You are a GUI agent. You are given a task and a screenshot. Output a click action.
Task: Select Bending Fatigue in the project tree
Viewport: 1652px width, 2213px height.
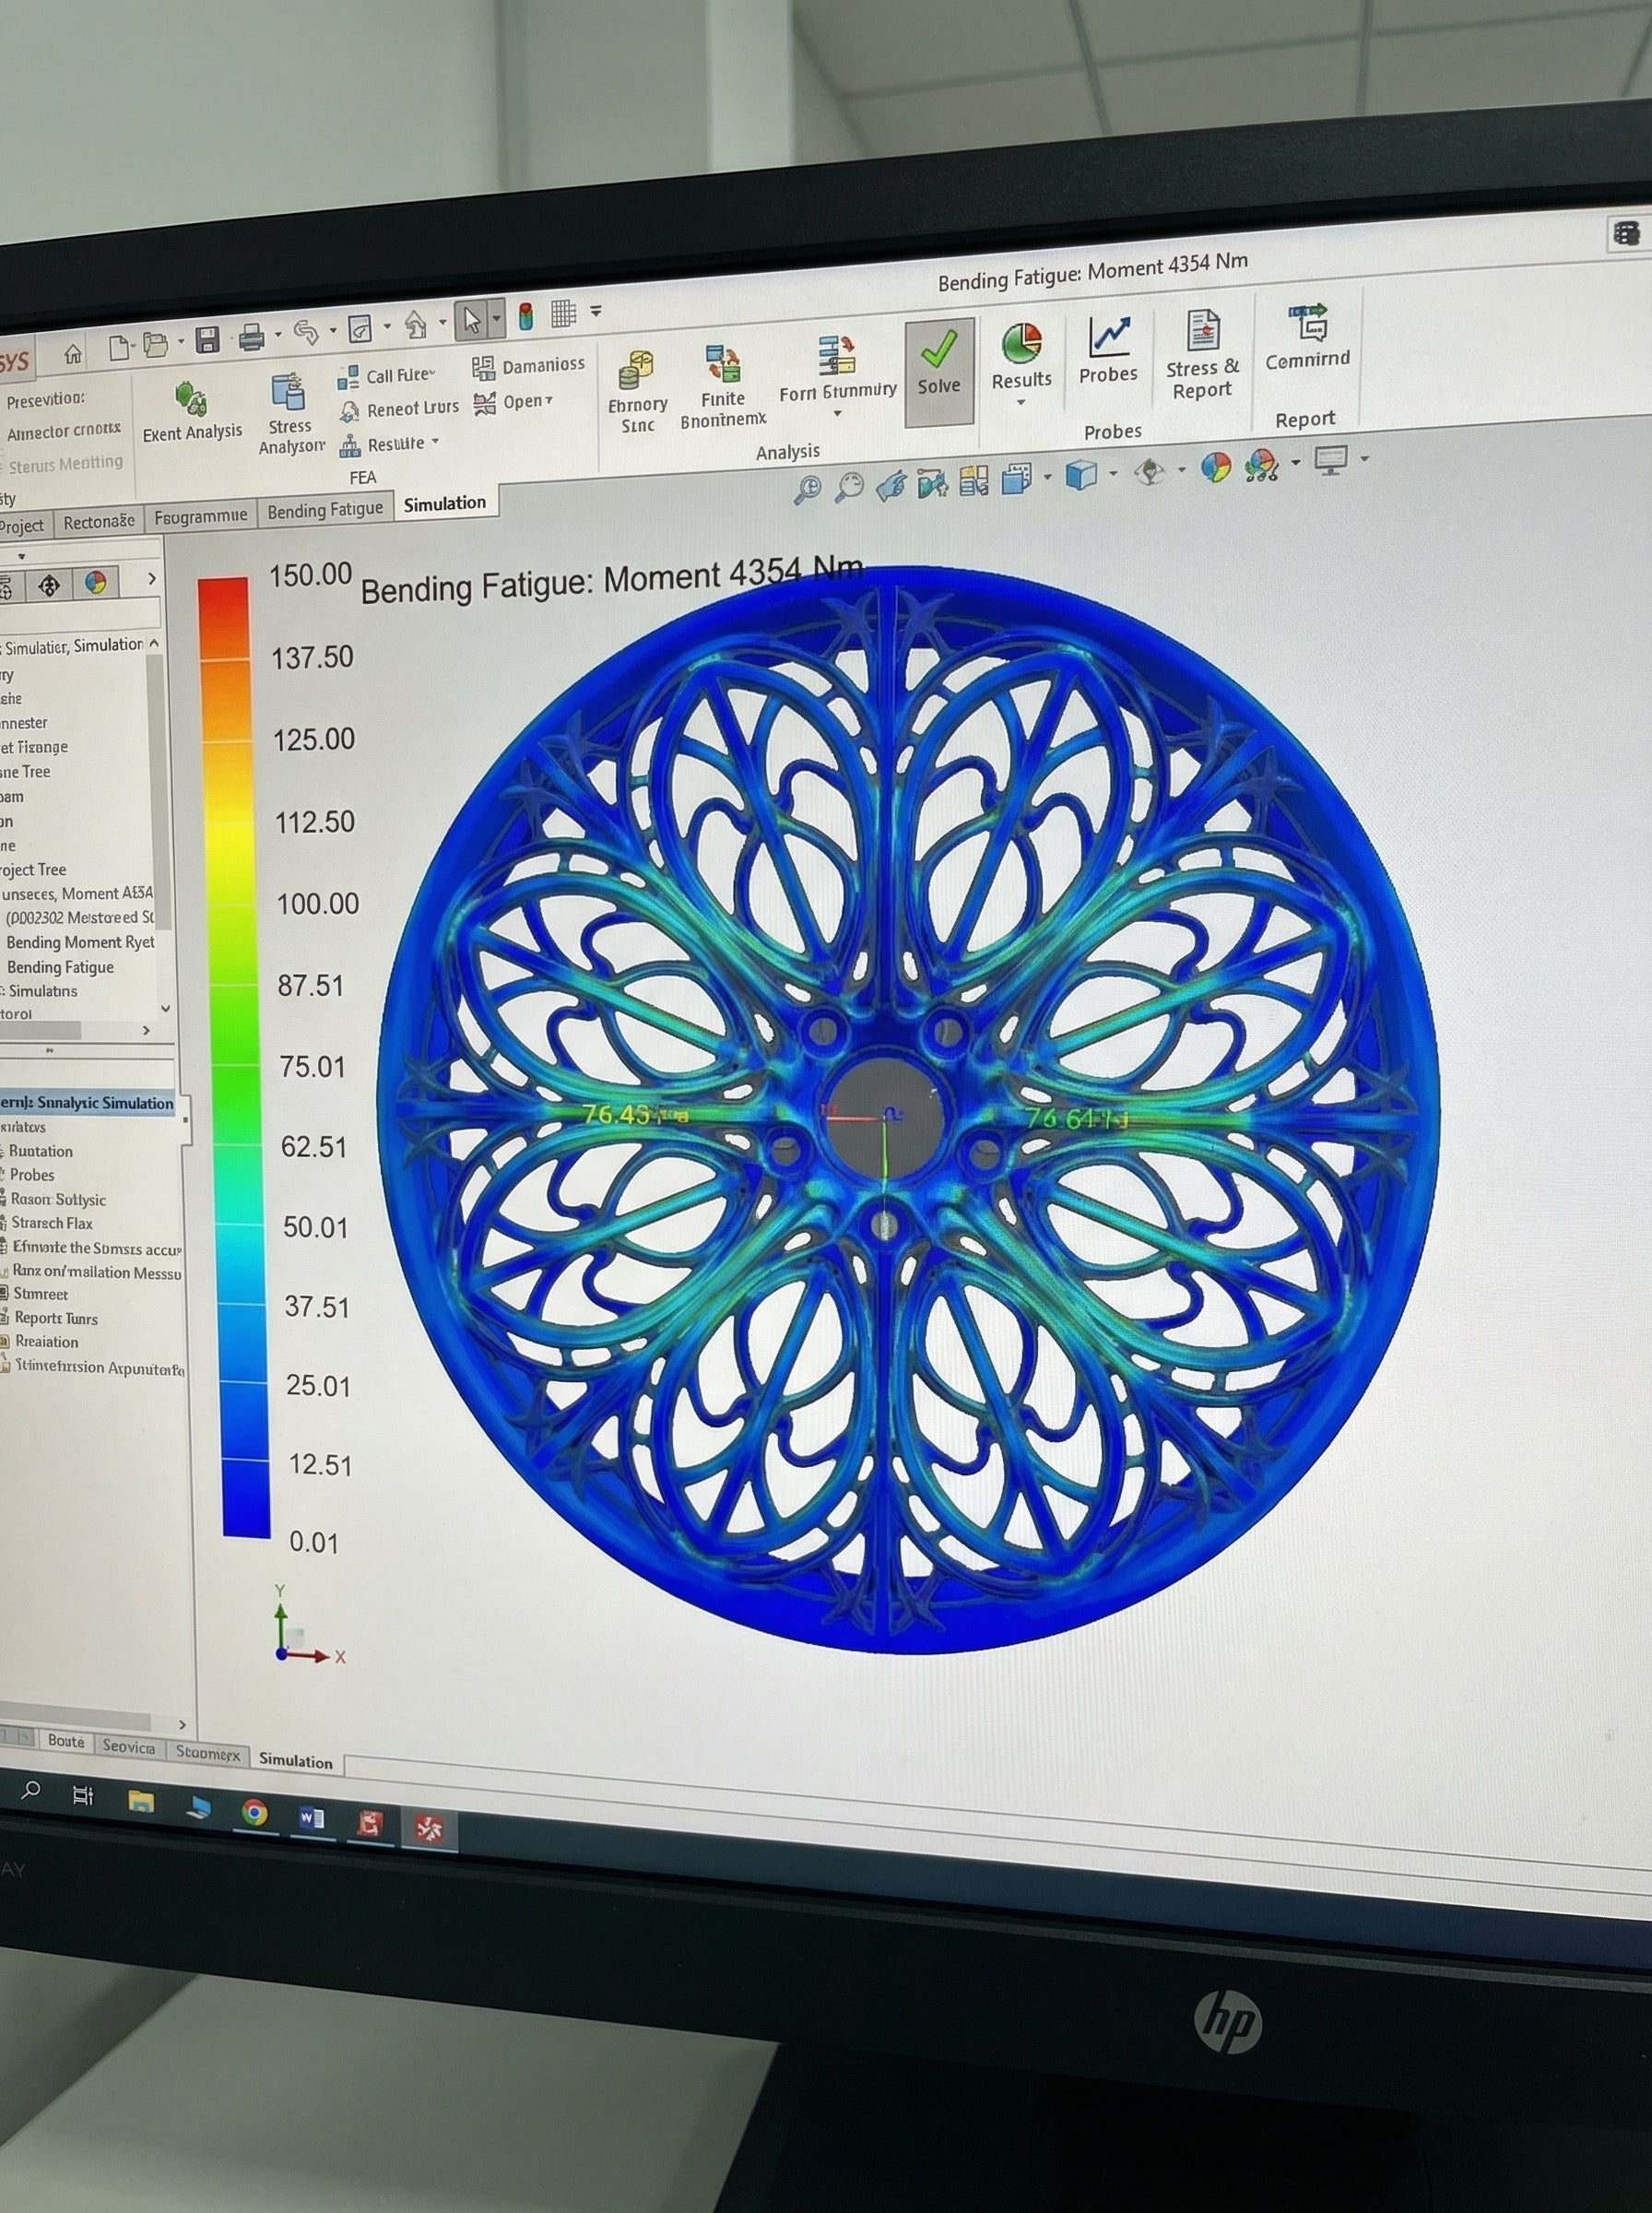[x=60, y=967]
